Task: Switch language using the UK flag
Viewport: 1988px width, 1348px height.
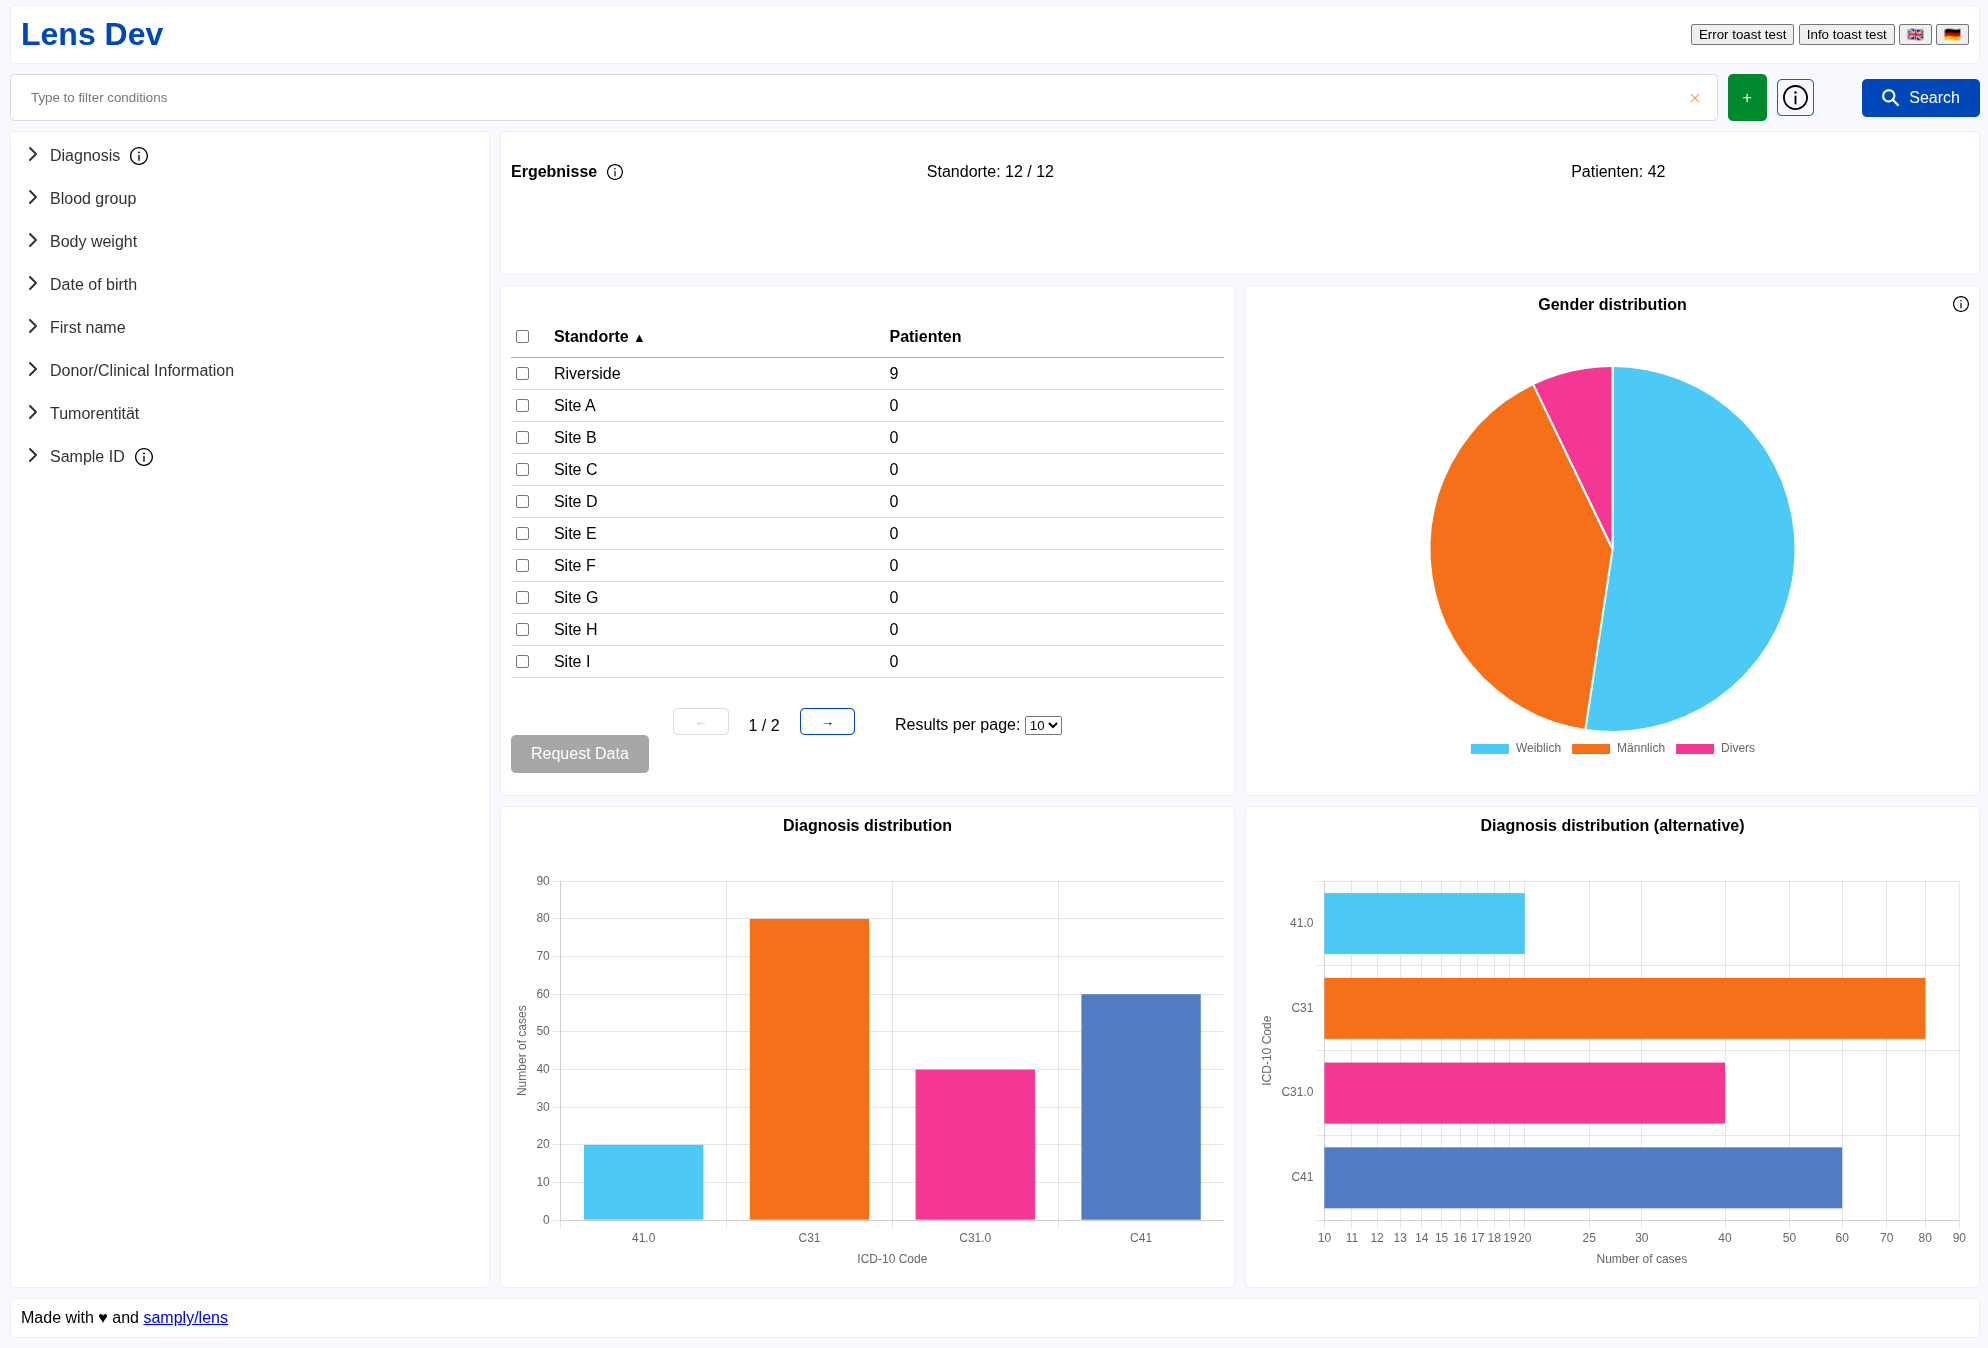Action: [1915, 34]
